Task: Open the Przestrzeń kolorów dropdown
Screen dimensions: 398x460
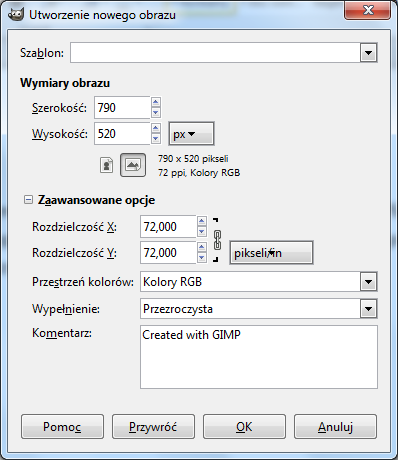Action: (368, 282)
